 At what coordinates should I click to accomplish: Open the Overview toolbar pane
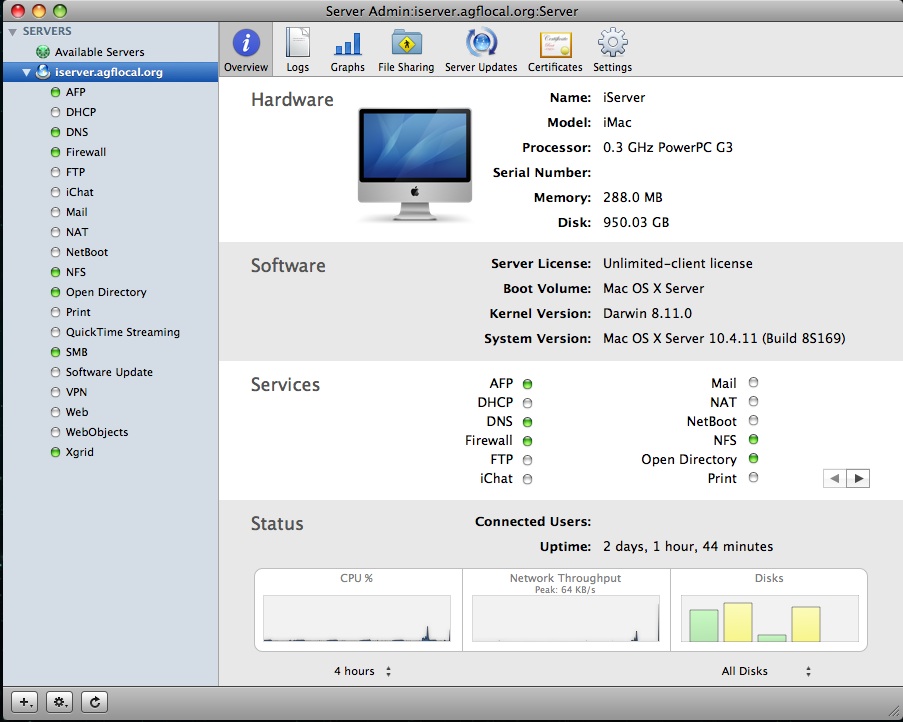point(246,49)
